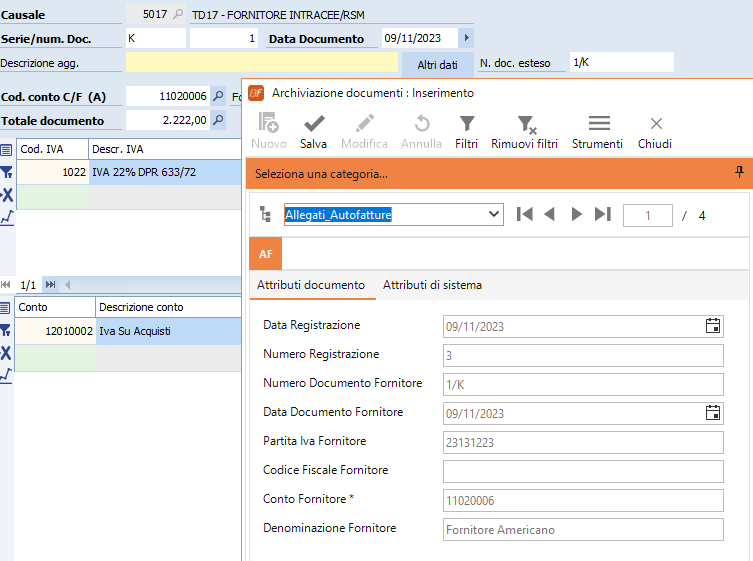The image size is (753, 561).
Task: Click the yellow Descrizione agg. field
Action: coord(262,62)
